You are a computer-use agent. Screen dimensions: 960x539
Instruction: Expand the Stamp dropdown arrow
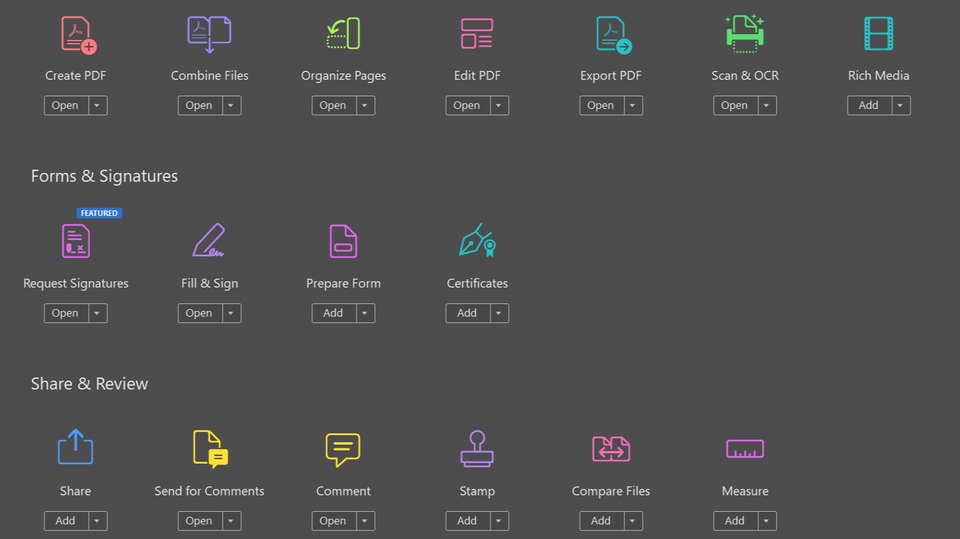coord(499,521)
